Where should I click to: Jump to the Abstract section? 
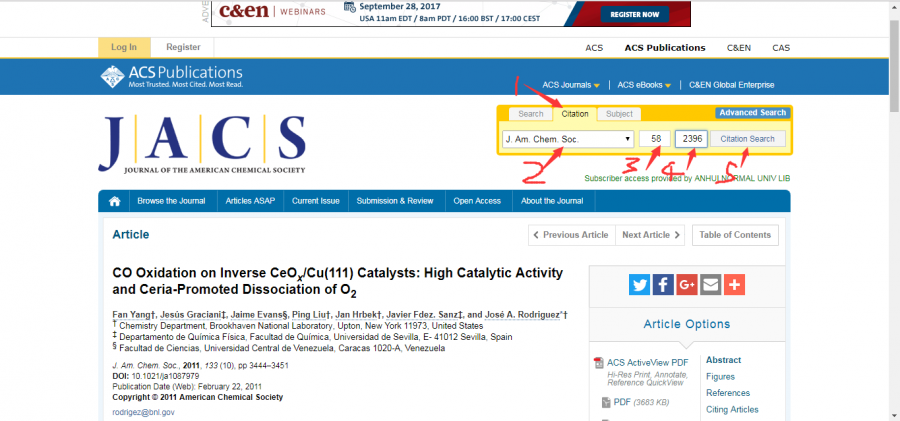click(723, 360)
